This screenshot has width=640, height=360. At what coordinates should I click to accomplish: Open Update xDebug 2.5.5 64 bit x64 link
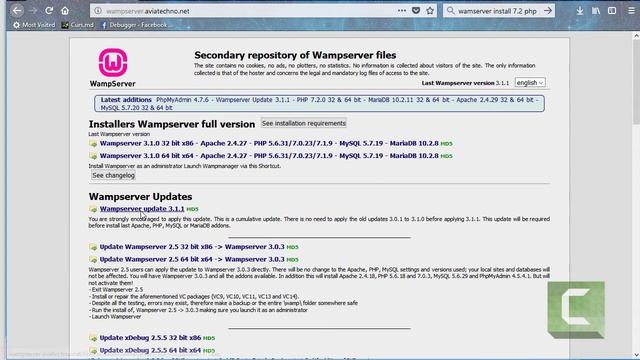tap(150, 351)
